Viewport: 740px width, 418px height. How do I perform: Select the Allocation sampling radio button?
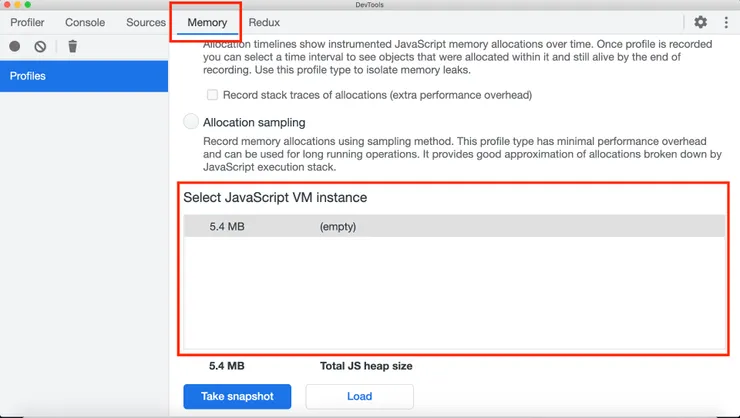click(191, 122)
